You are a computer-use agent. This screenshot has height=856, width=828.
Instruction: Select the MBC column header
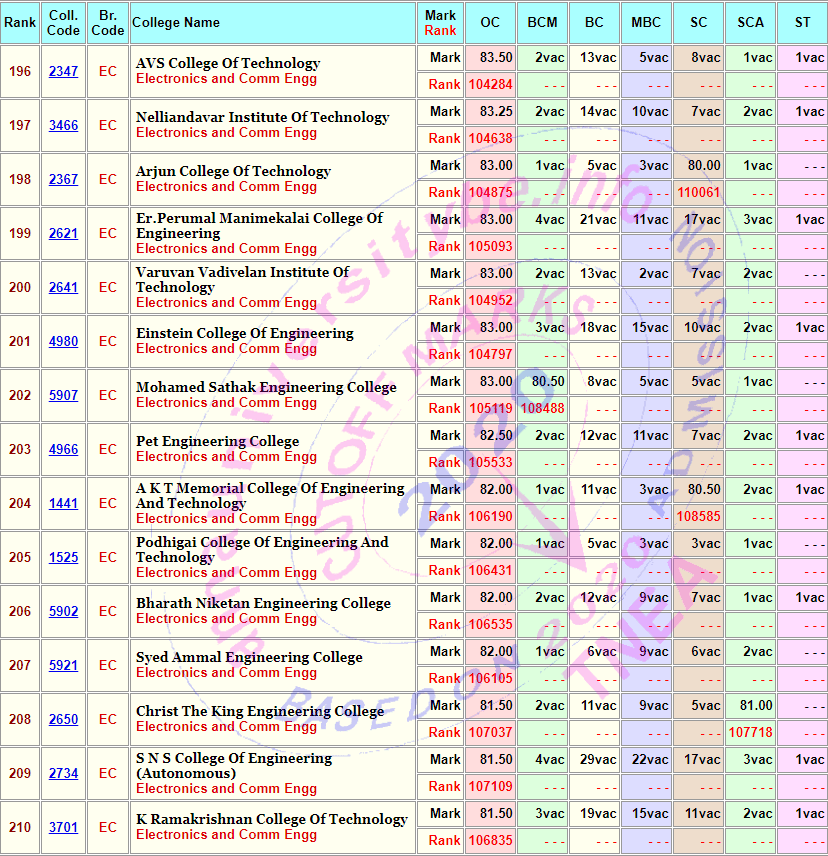tap(646, 22)
